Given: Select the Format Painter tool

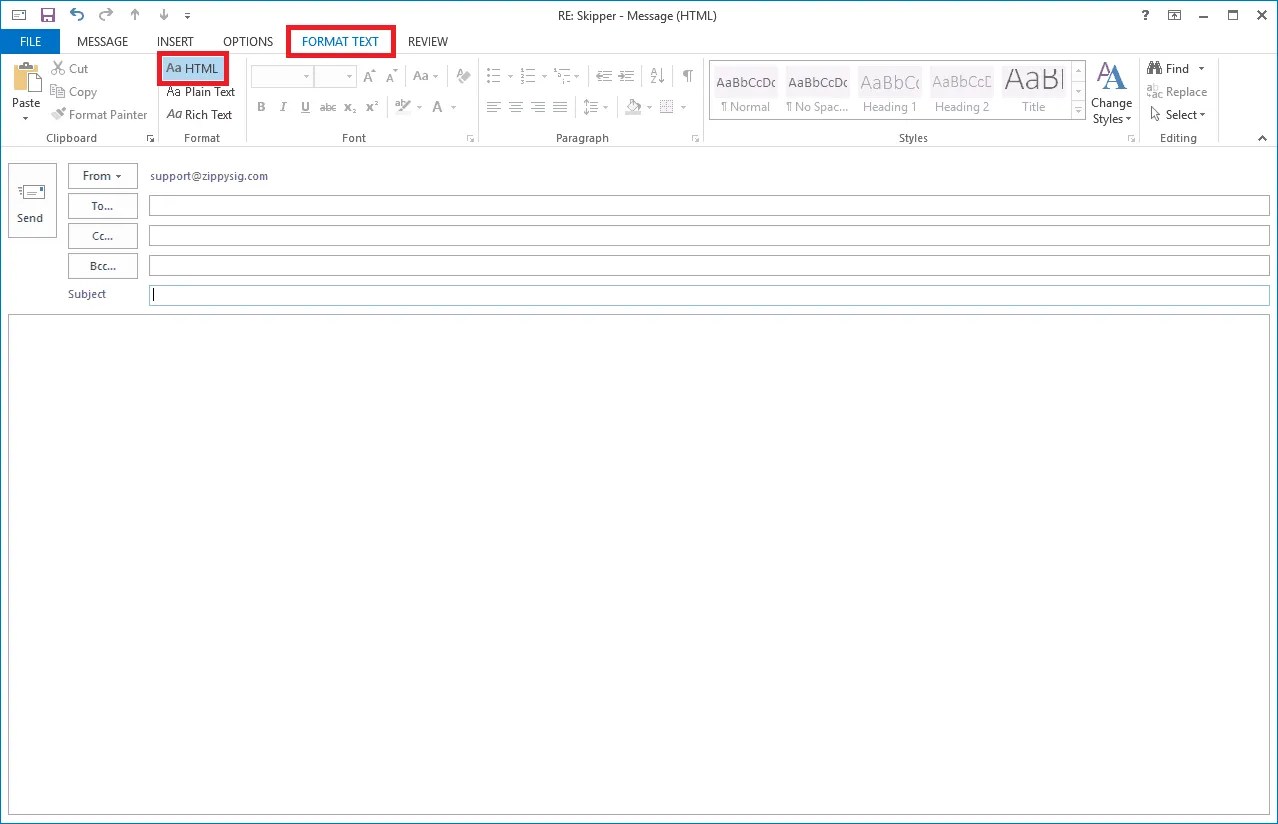Looking at the screenshot, I should click(x=99, y=114).
